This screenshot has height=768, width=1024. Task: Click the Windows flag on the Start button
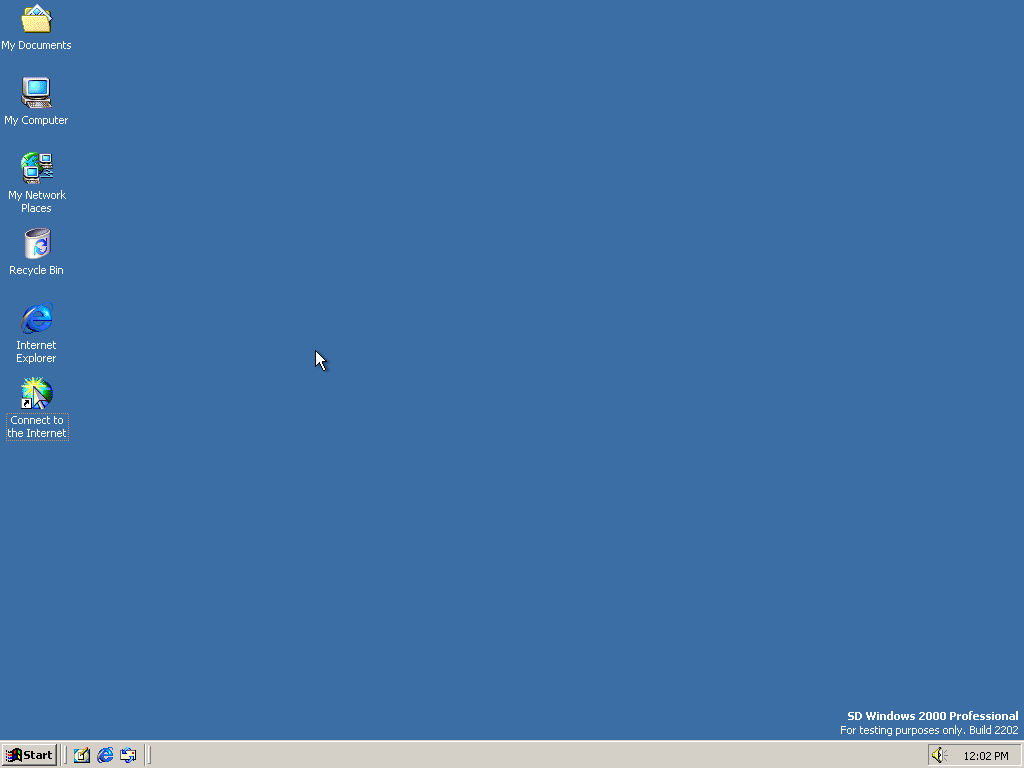pos(13,755)
